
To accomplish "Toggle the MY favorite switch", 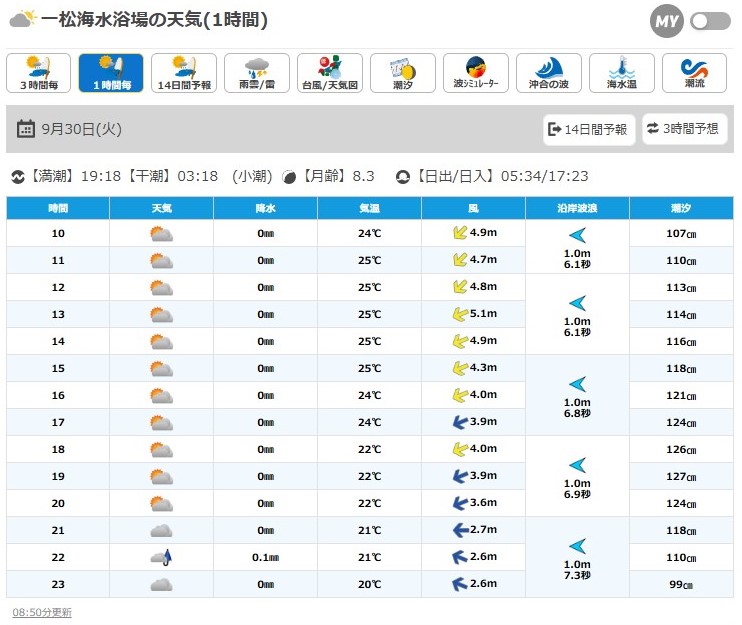I will [710, 21].
